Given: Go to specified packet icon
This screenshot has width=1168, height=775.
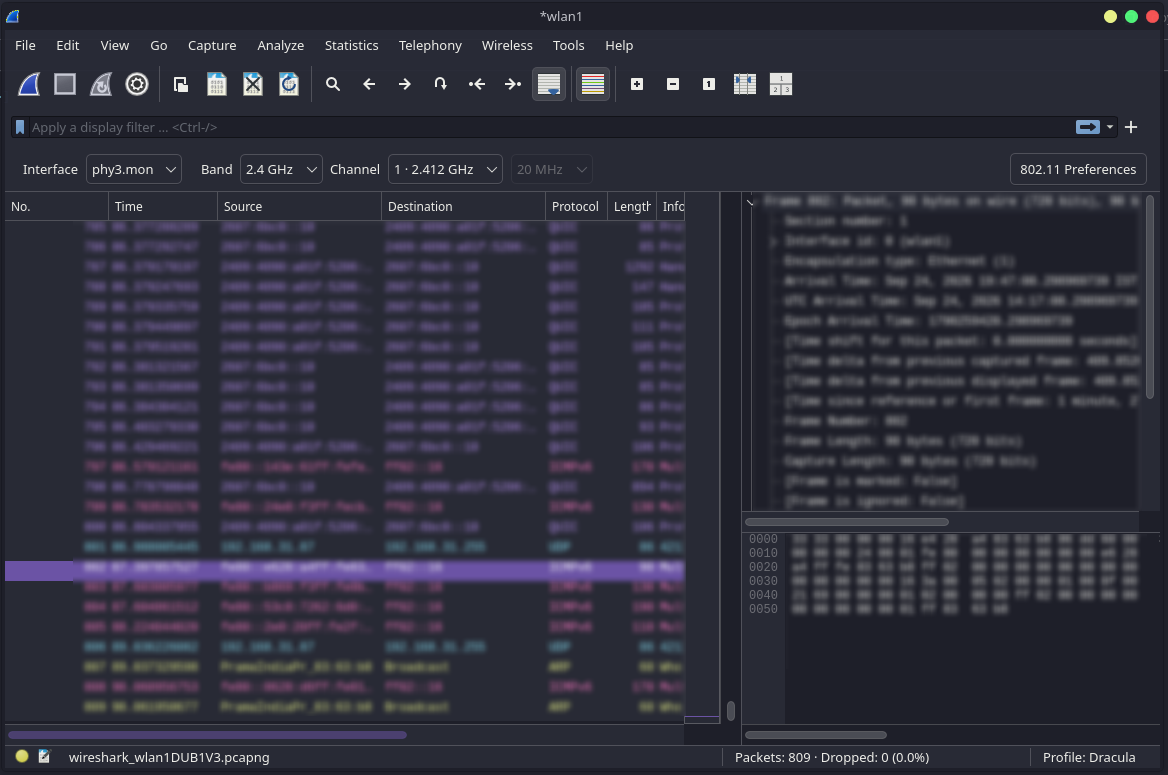Looking at the screenshot, I should coord(441,84).
